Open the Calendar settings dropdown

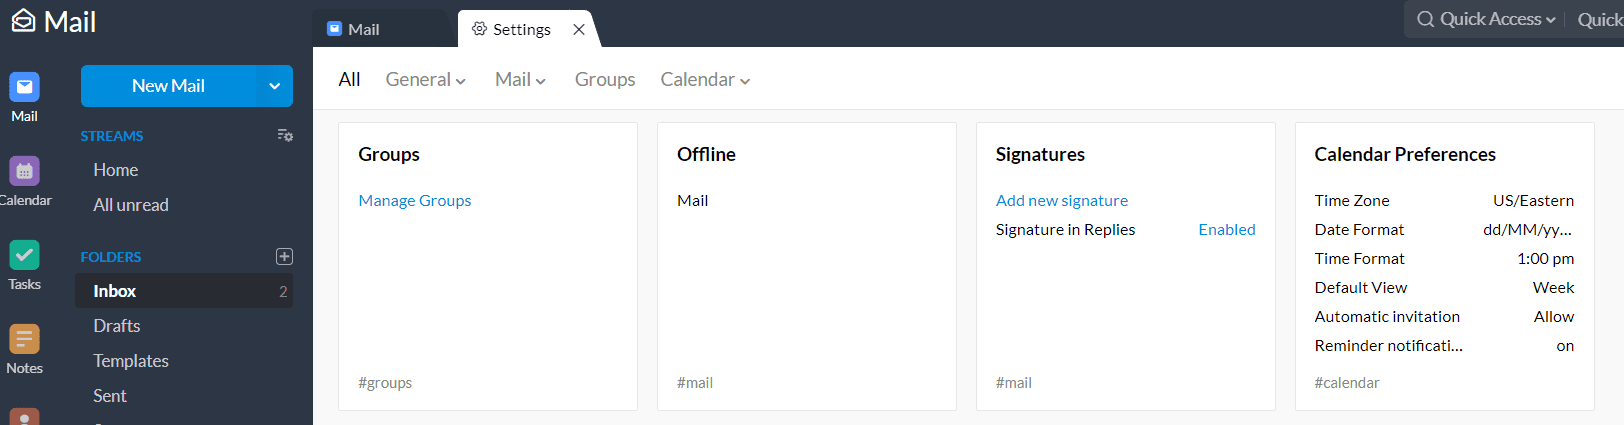[704, 80]
